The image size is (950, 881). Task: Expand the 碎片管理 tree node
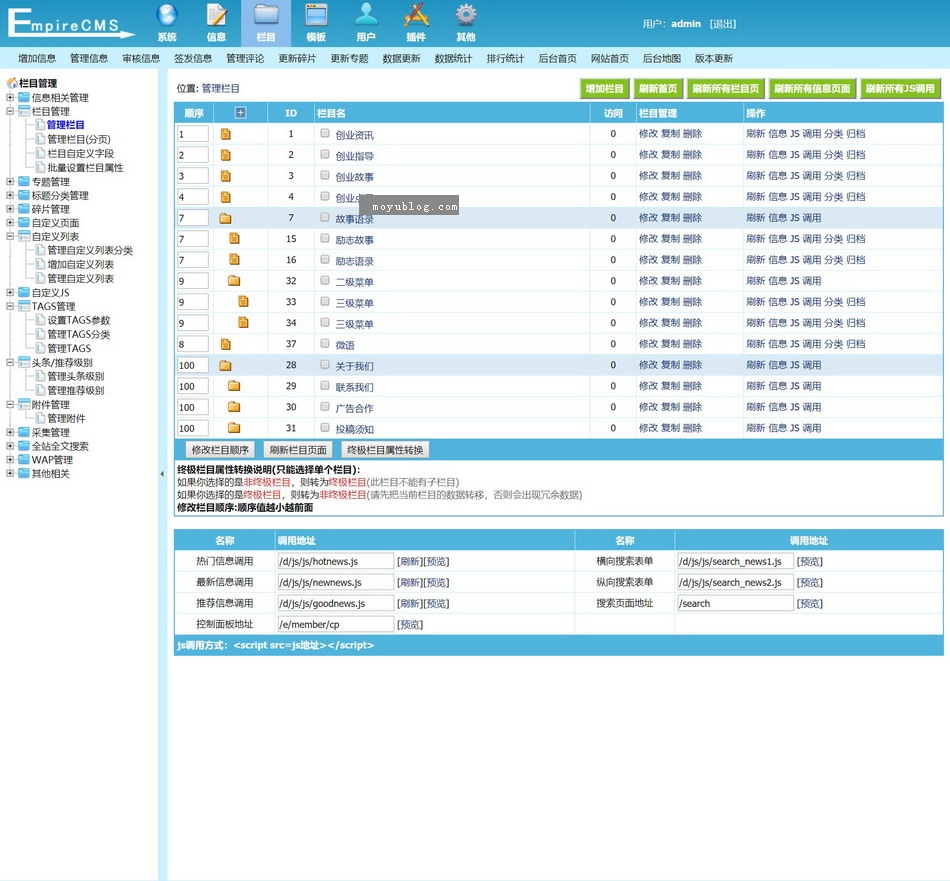click(10, 209)
